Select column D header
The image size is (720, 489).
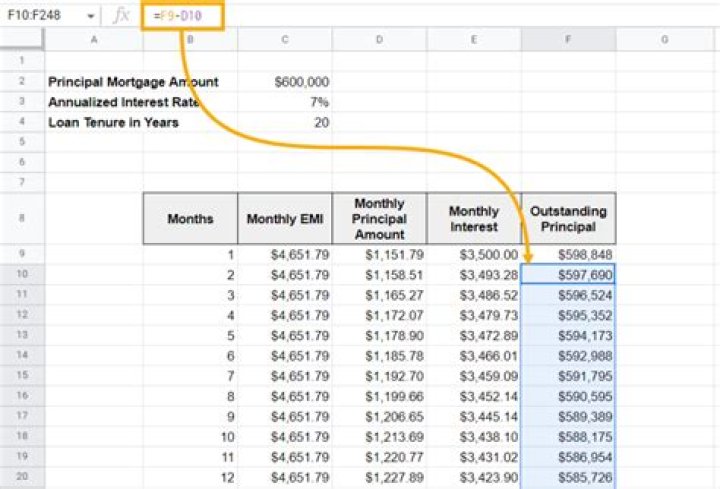coord(379,39)
